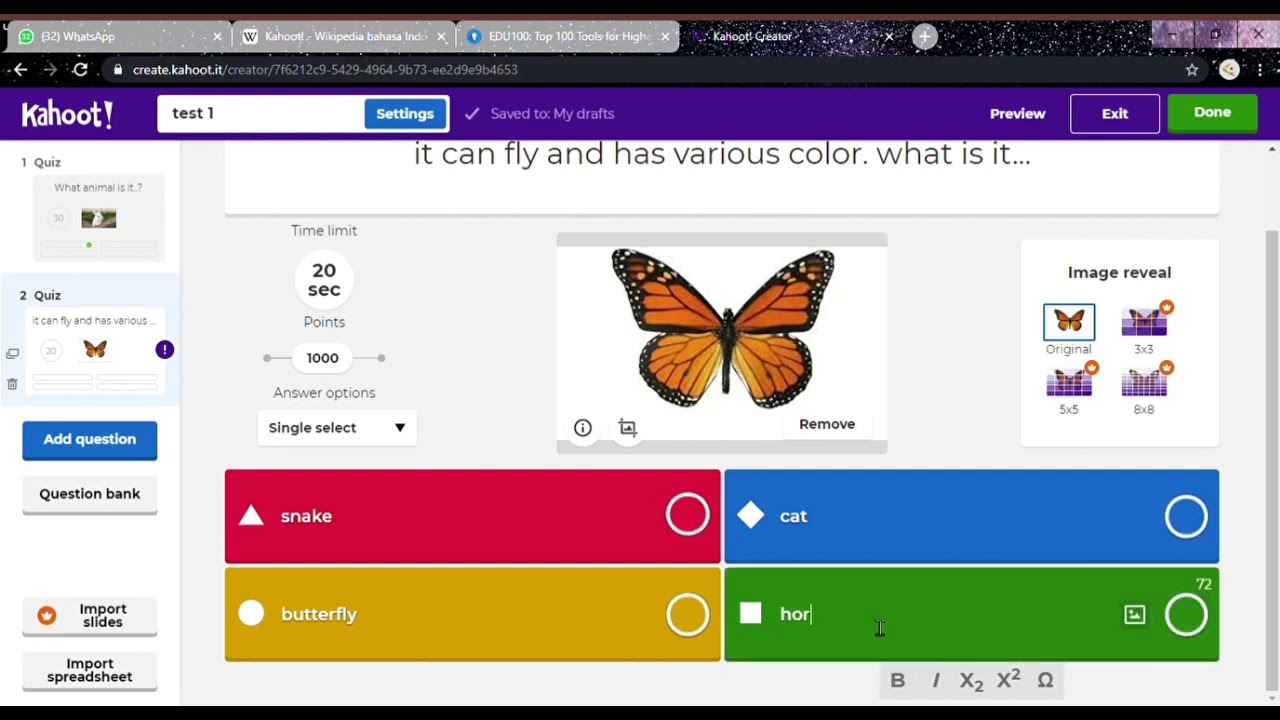Select 5x5 image reveal option
The image size is (1280, 720).
[x=1069, y=389]
